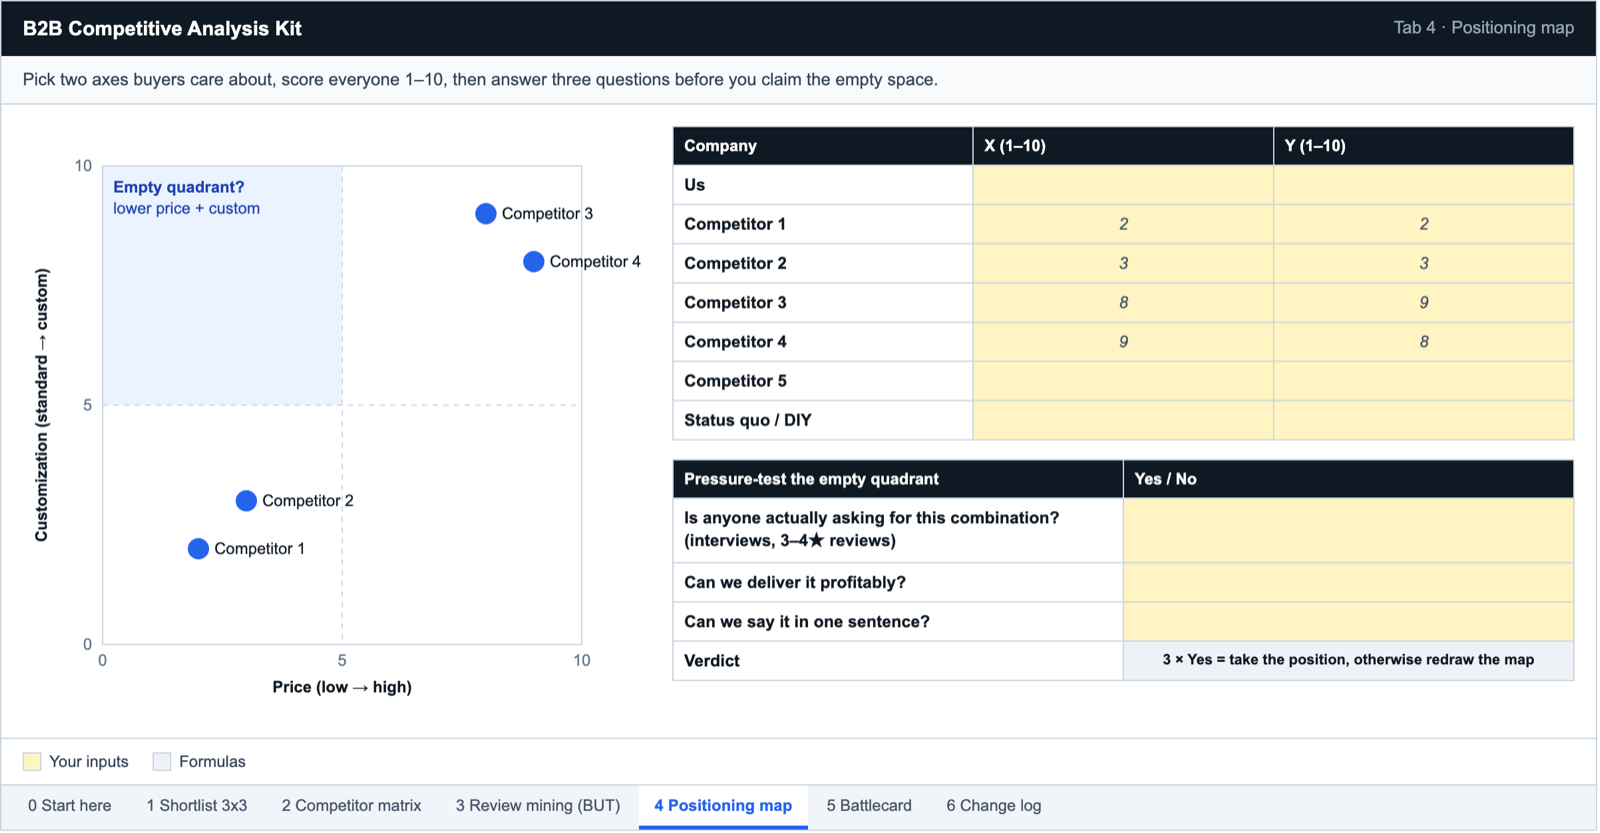The height and width of the screenshot is (833, 1600).
Task: Click the Yes/No cell for 'anyone actually asking'
Action: click(x=1349, y=530)
